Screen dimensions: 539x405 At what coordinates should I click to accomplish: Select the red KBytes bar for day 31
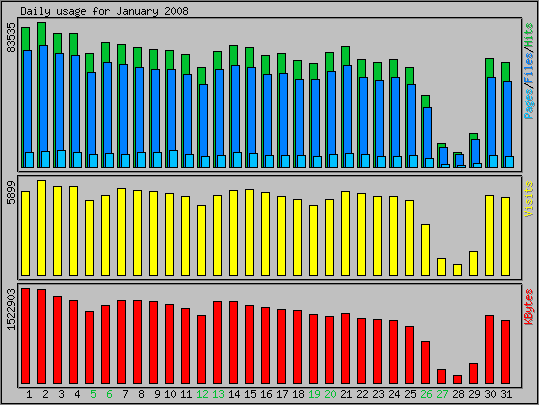tap(505, 352)
